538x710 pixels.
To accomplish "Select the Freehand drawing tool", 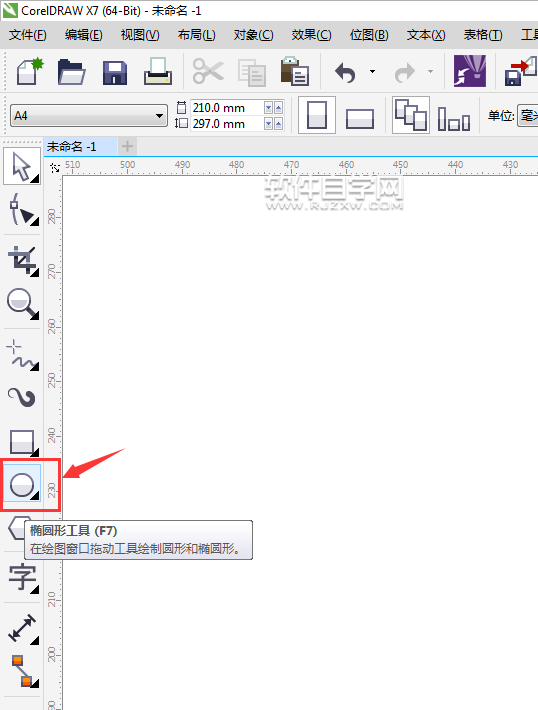I will (x=22, y=355).
